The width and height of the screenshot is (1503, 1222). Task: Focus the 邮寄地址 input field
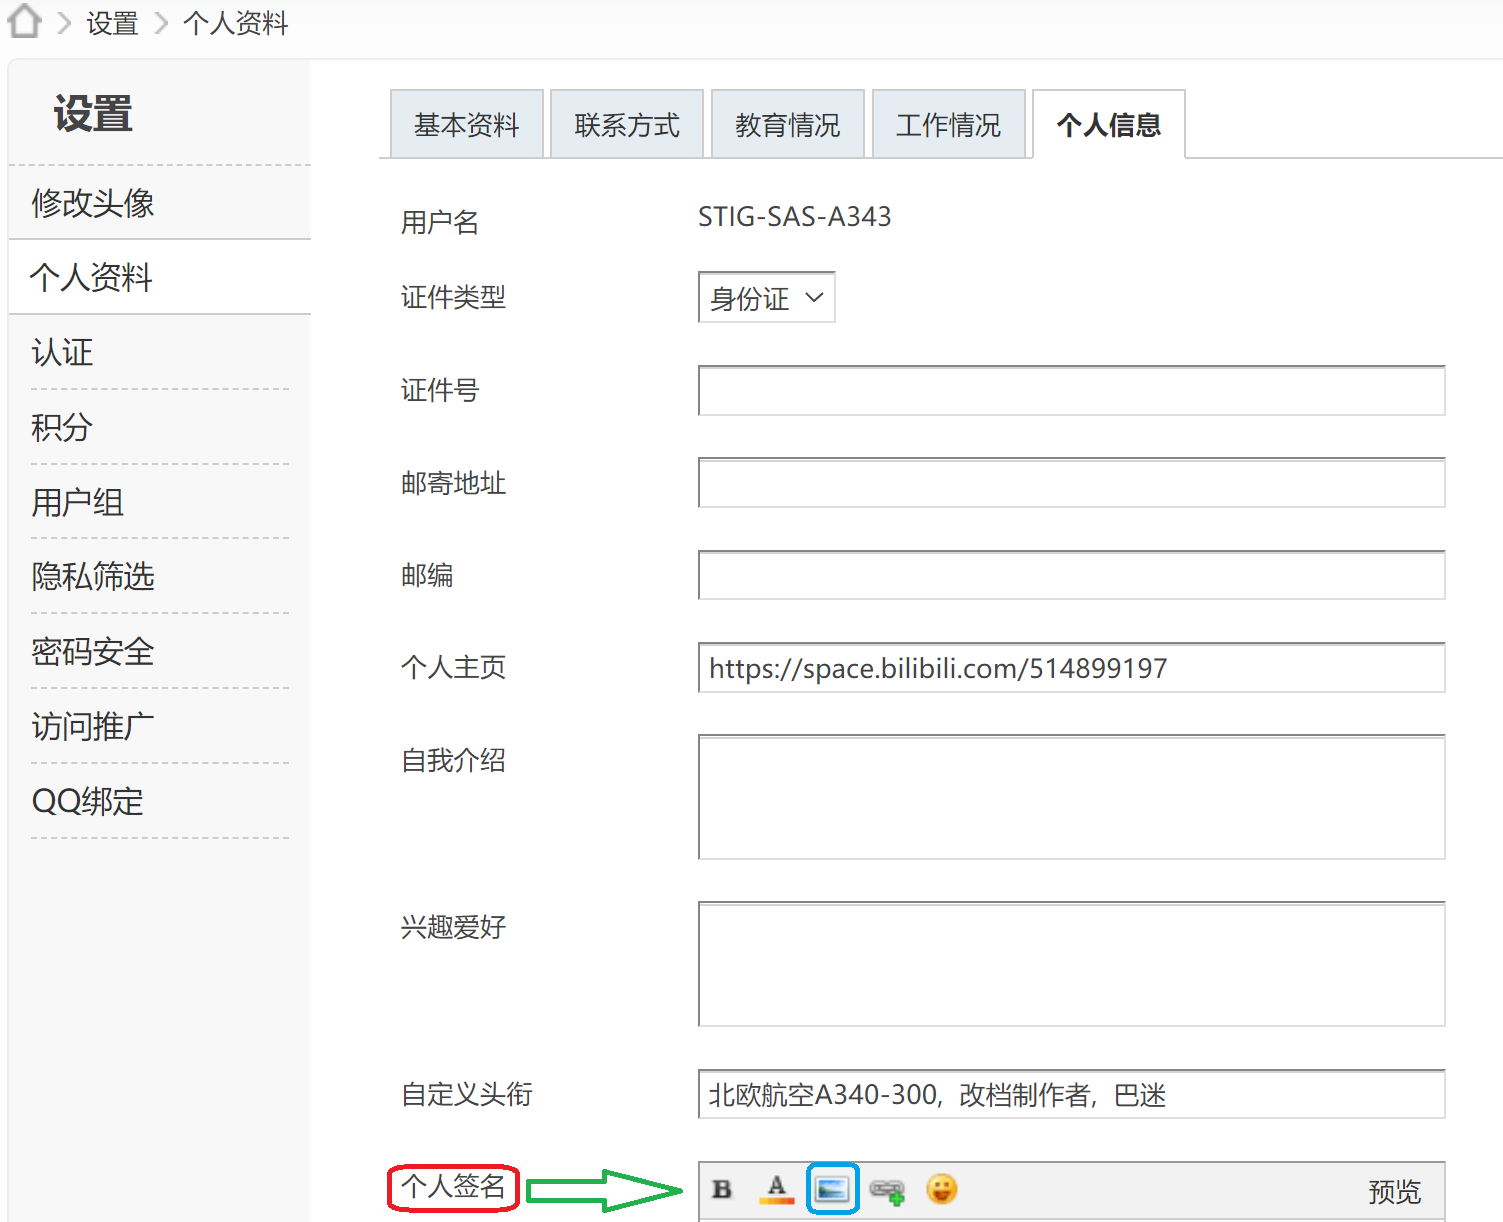click(1071, 483)
